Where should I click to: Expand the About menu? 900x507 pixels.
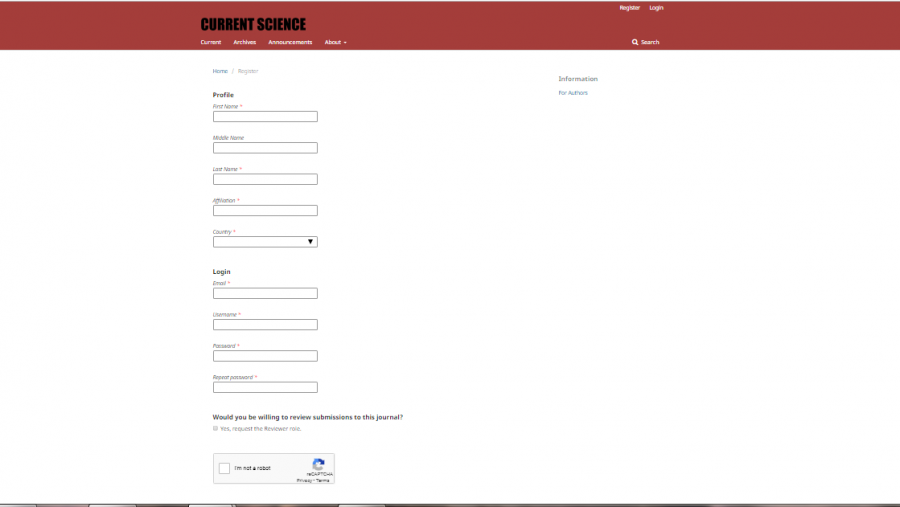(x=335, y=42)
